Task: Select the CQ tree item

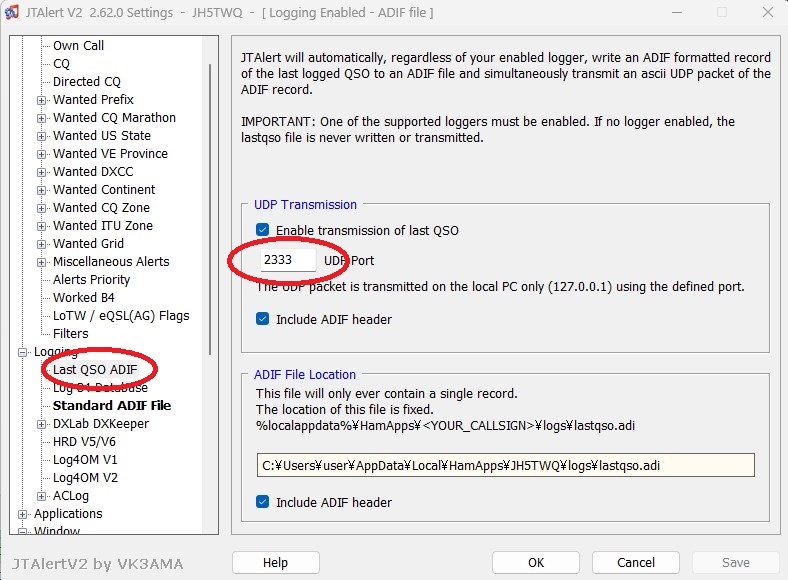Action: click(61, 64)
